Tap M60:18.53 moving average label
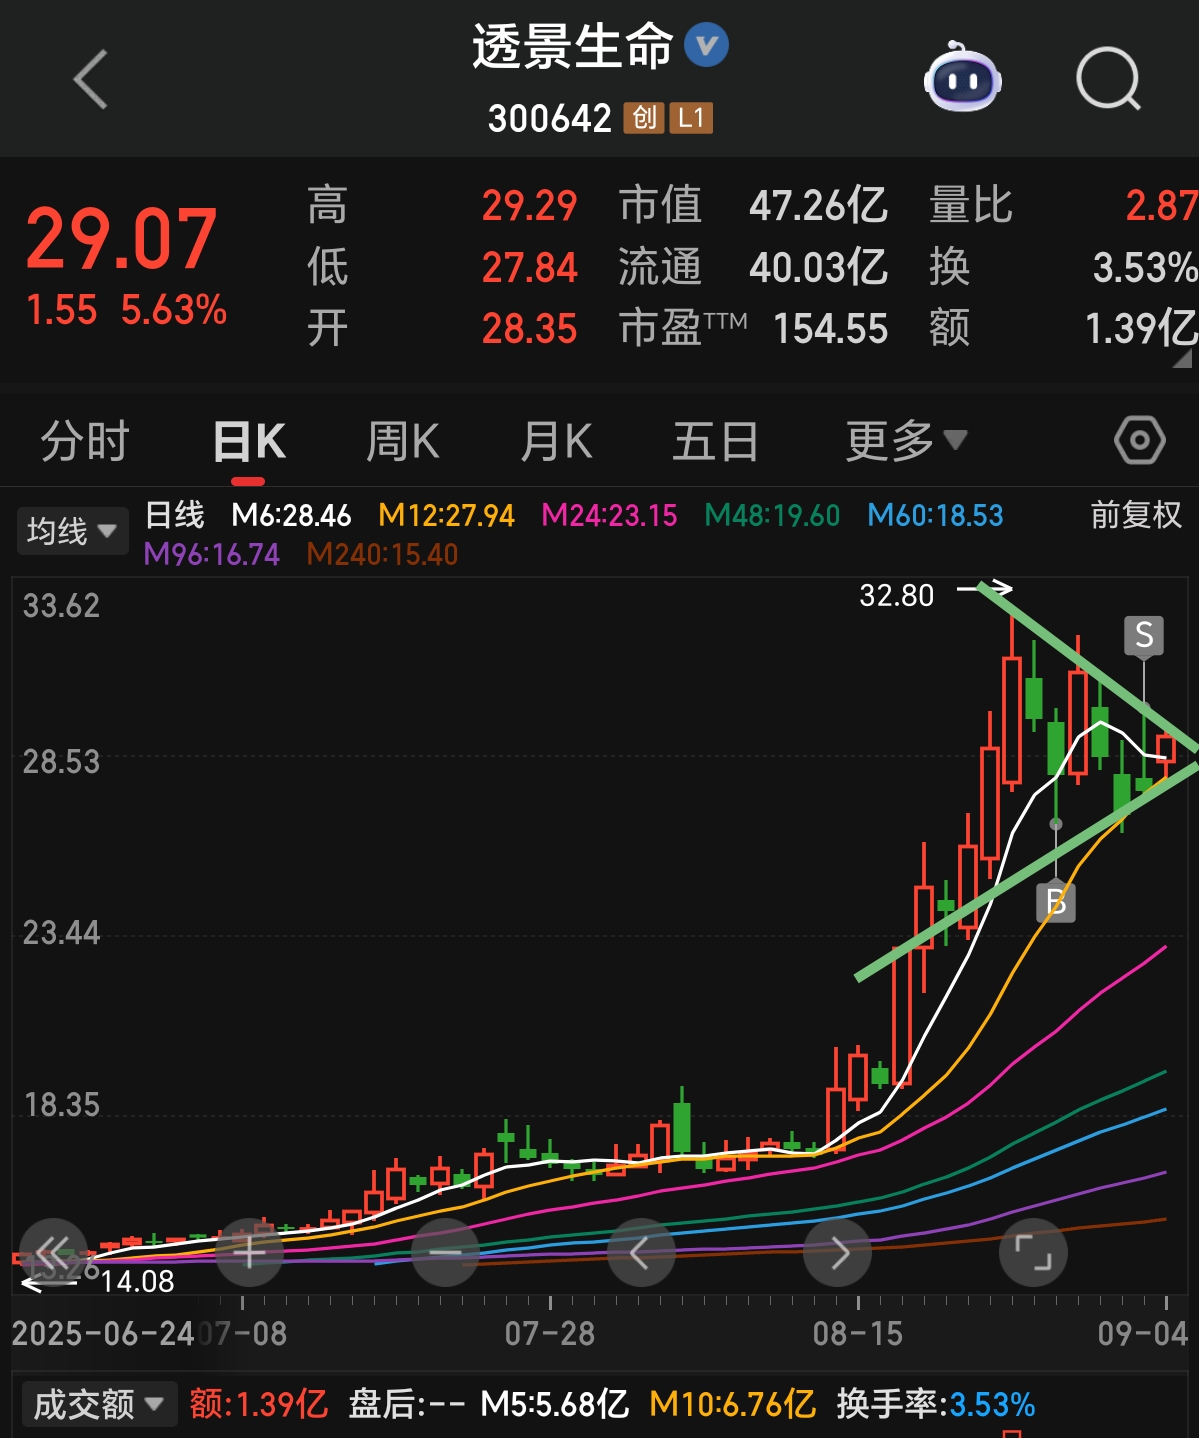This screenshot has height=1438, width=1199. click(x=935, y=516)
